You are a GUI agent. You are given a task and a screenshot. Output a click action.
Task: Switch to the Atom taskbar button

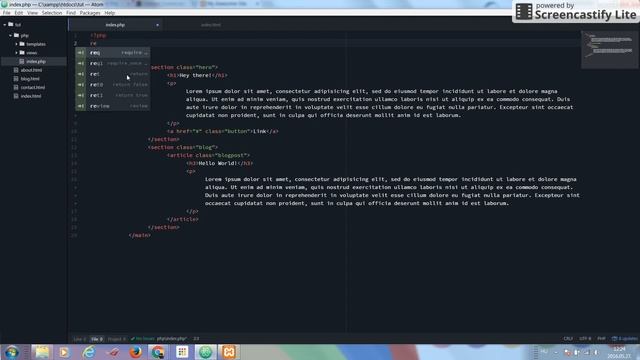pos(205,352)
